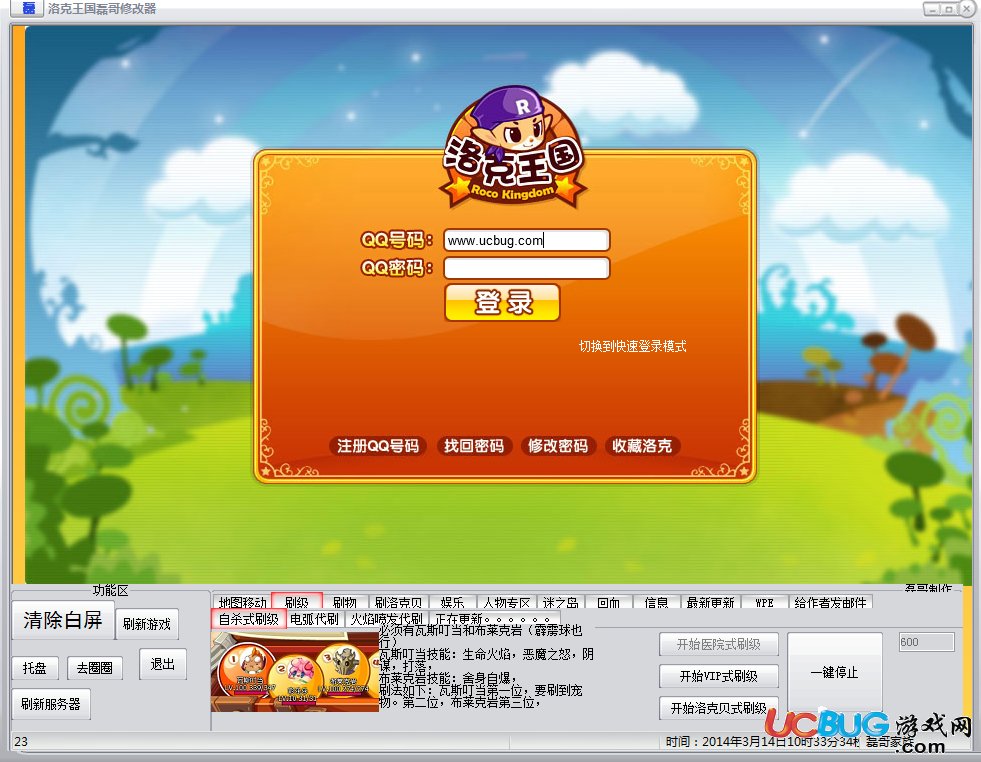Open the 人物专区 tab

click(507, 602)
